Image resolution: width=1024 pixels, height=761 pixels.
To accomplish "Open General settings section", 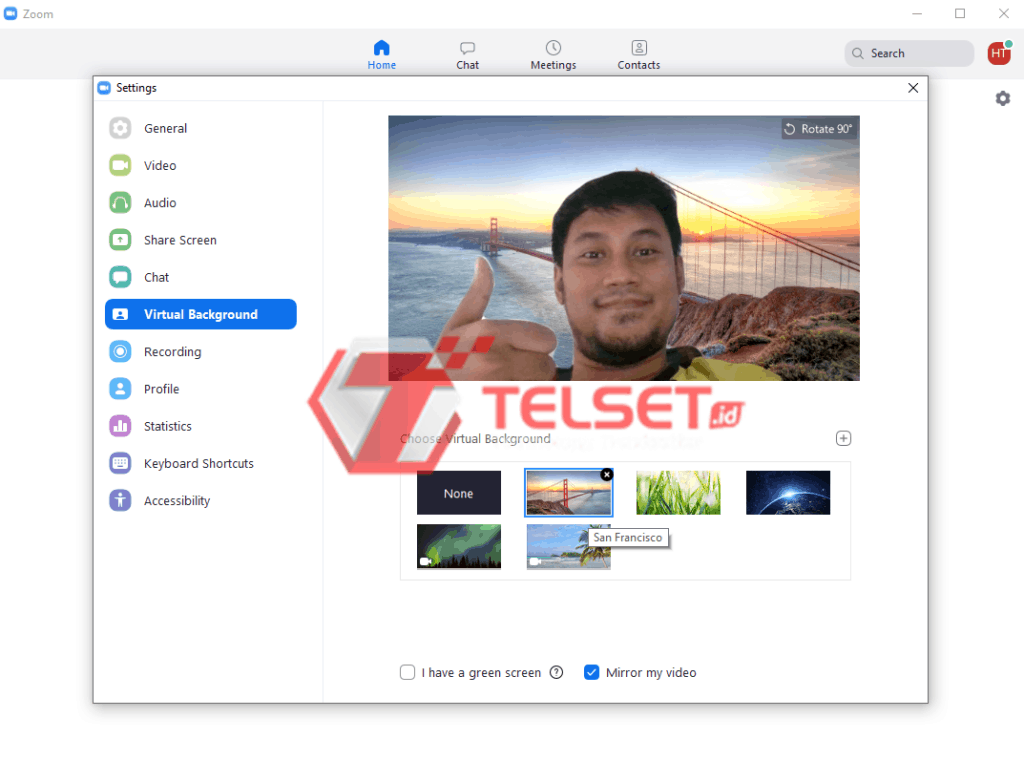I will [x=165, y=128].
